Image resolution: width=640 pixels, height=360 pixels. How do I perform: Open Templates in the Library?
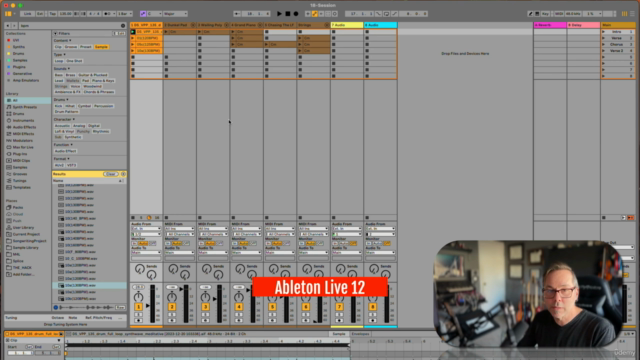21,187
